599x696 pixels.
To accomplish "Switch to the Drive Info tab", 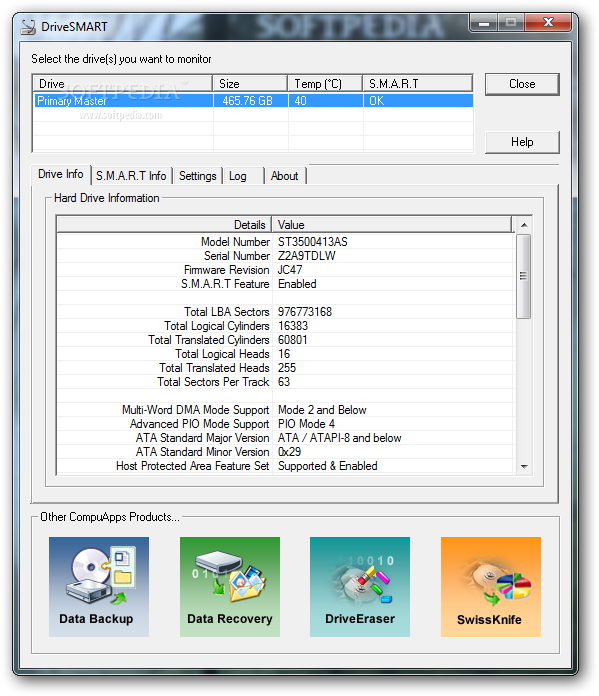I will [61, 174].
